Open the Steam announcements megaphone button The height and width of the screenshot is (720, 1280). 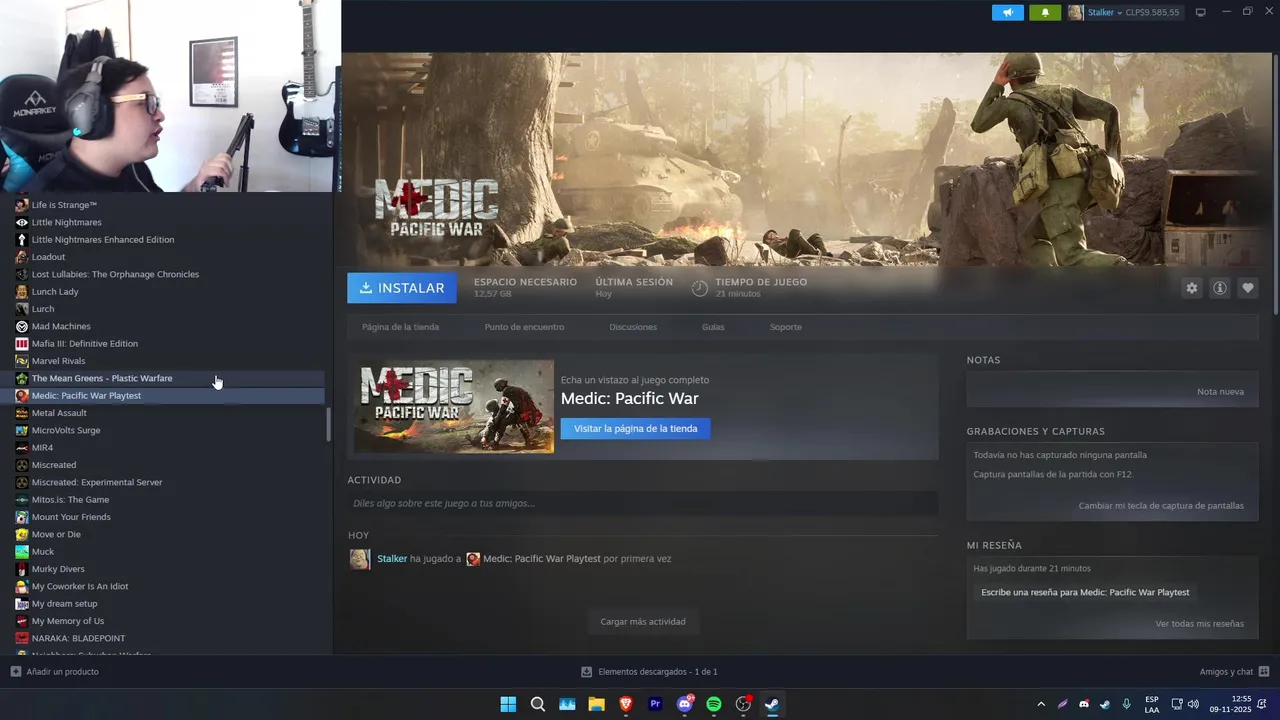tap(1007, 13)
